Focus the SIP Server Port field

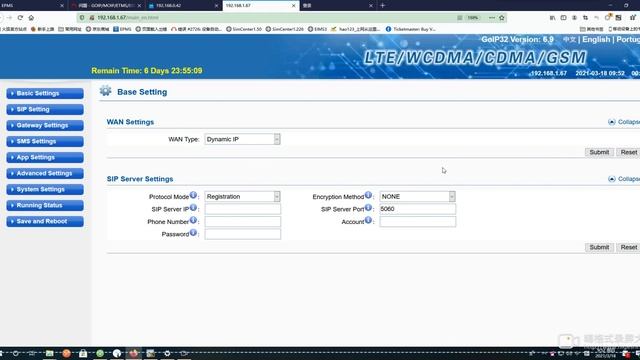point(417,209)
